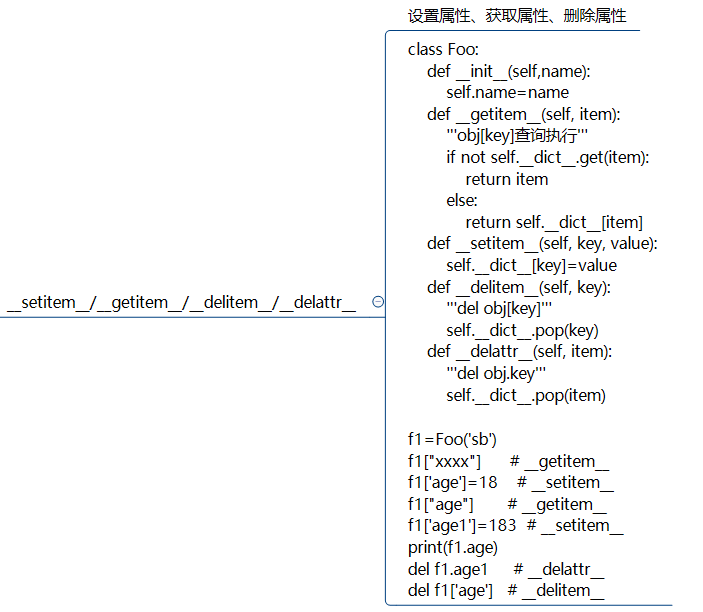Click 'if not self.__dict__.get(item):' line
Image resolution: width=703 pixels, height=612 pixels.
click(547, 157)
